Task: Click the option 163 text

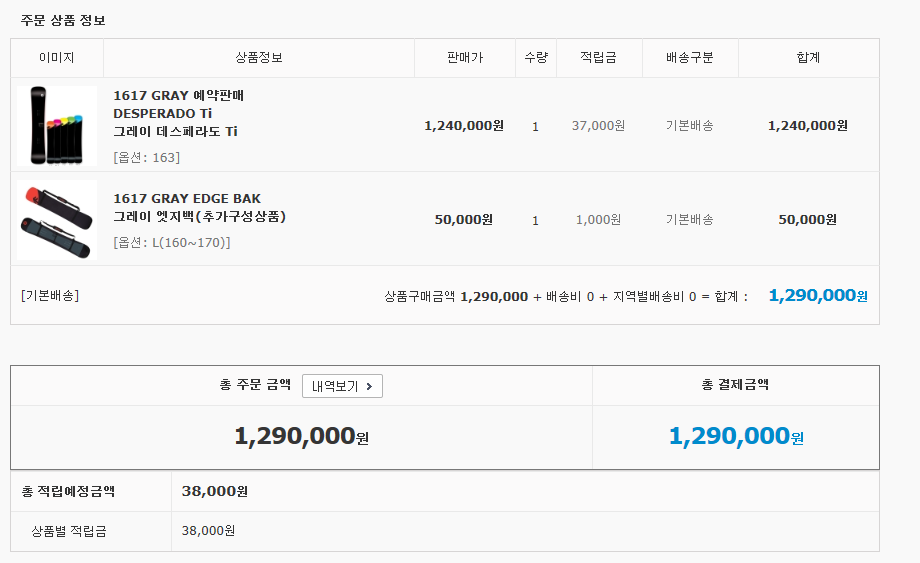Action: (x=147, y=157)
